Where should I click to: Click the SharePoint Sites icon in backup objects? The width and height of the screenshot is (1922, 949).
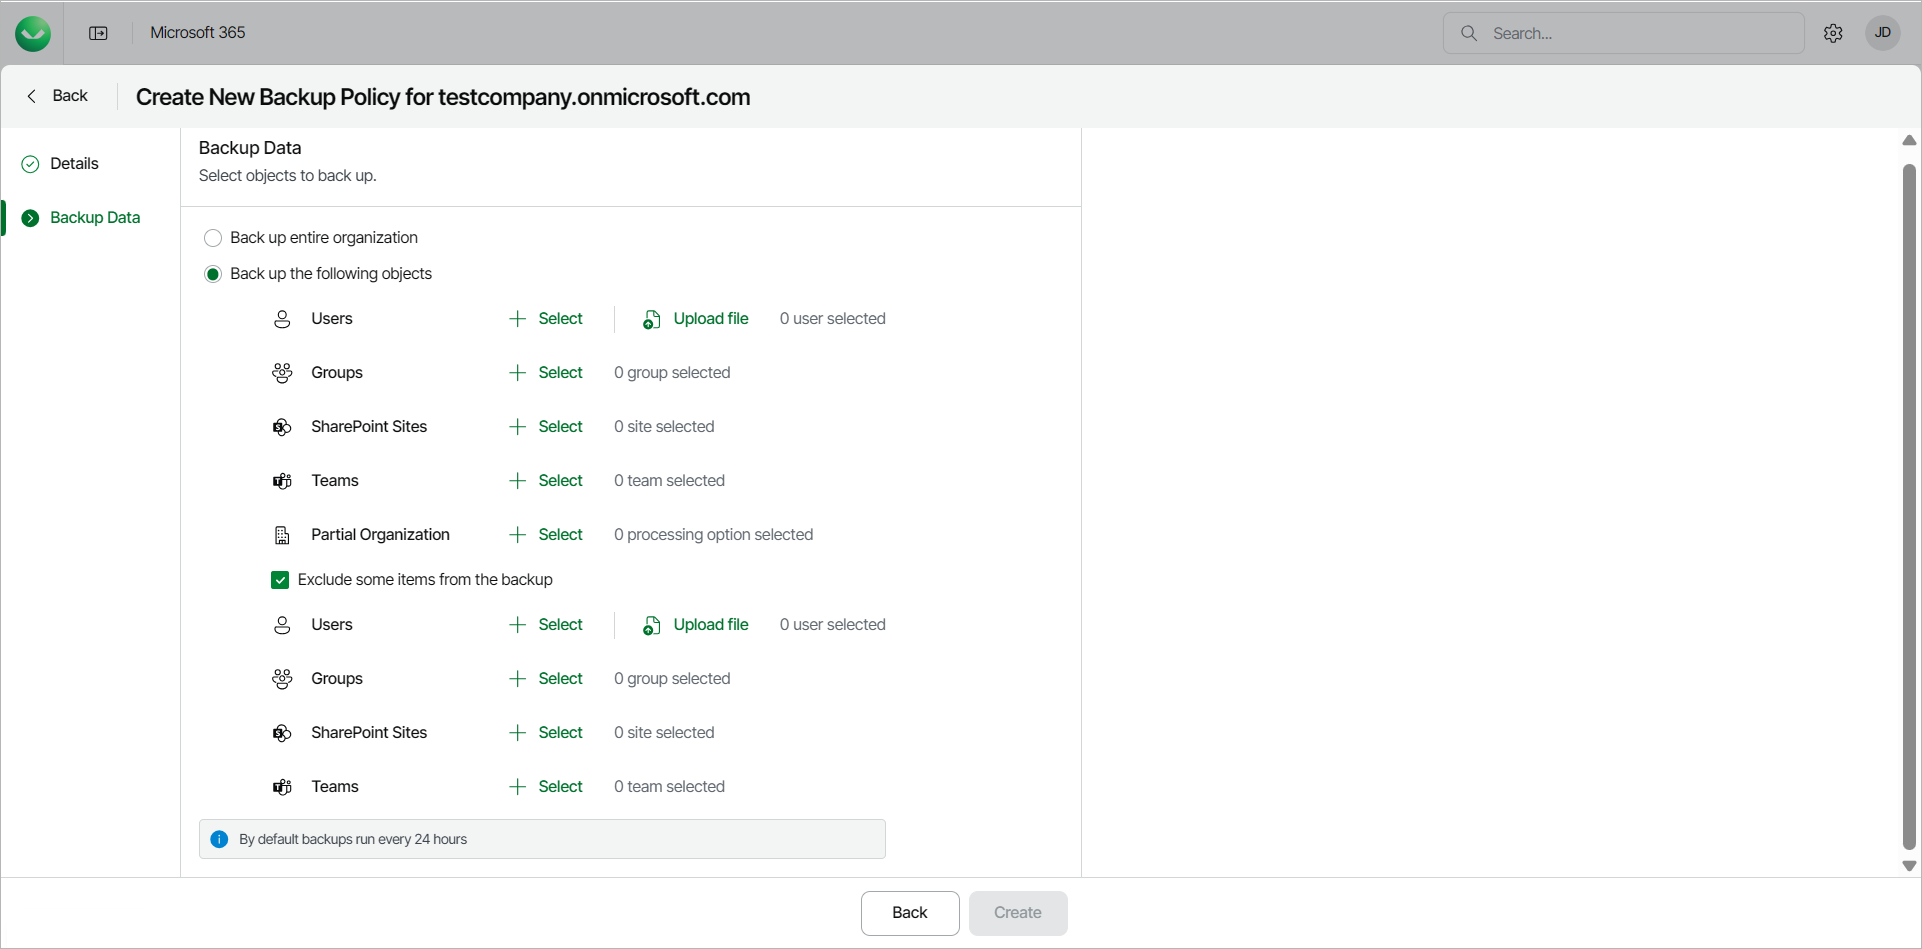click(x=282, y=427)
